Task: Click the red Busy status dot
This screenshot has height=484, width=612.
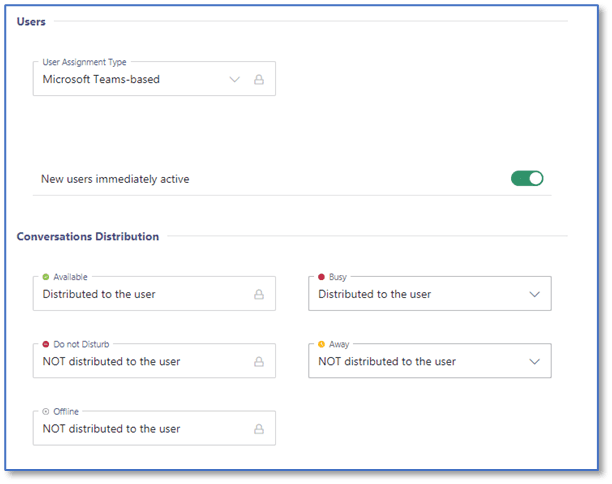Action: point(321,277)
